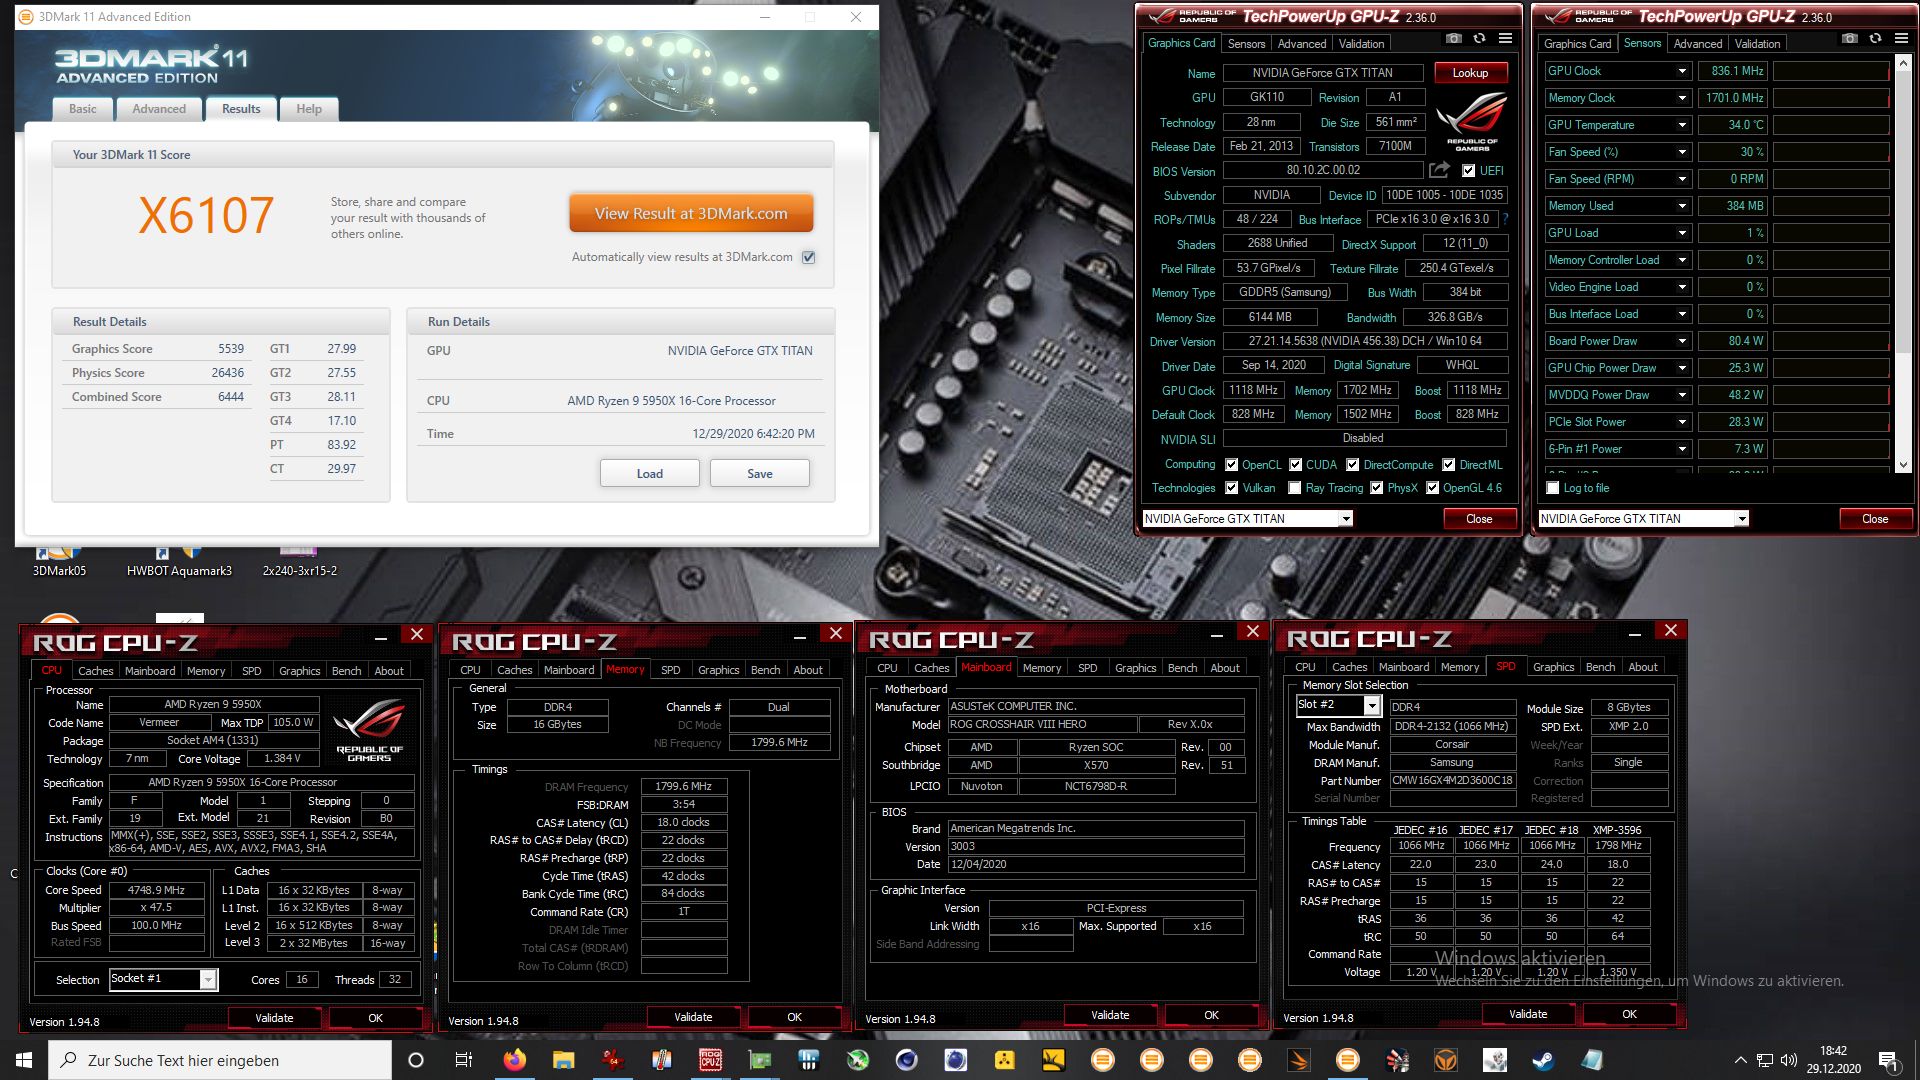Click the Save button in Run Details
The image size is (1920, 1080).
(x=760, y=474)
